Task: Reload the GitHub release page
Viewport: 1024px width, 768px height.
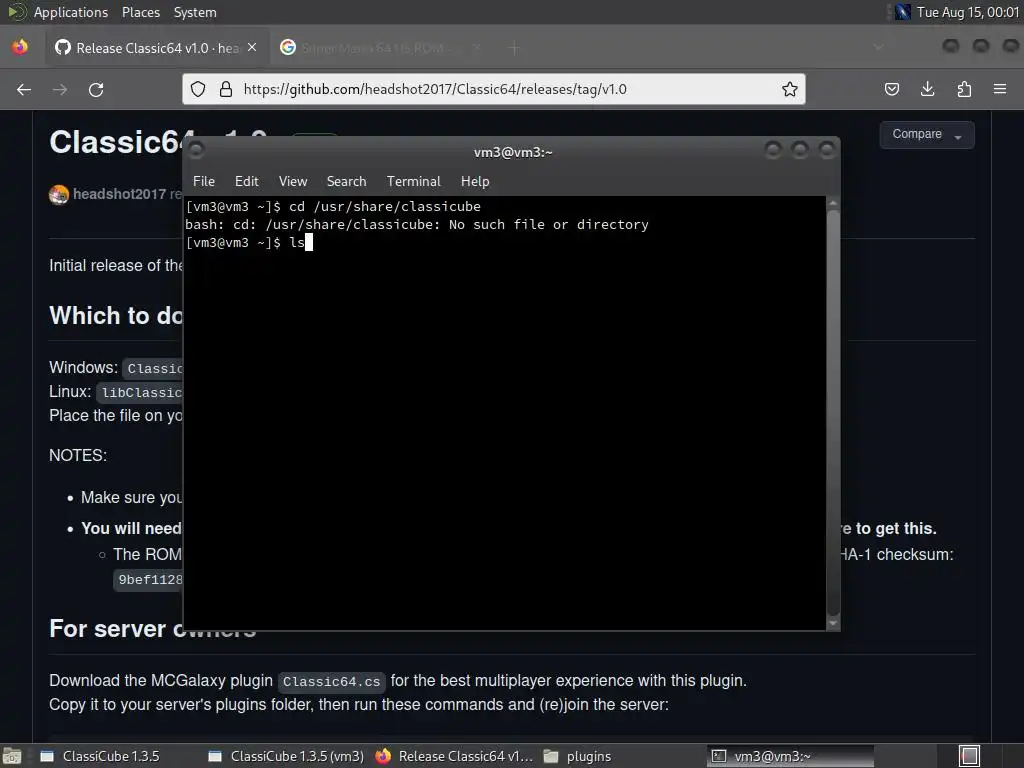Action: [x=96, y=89]
